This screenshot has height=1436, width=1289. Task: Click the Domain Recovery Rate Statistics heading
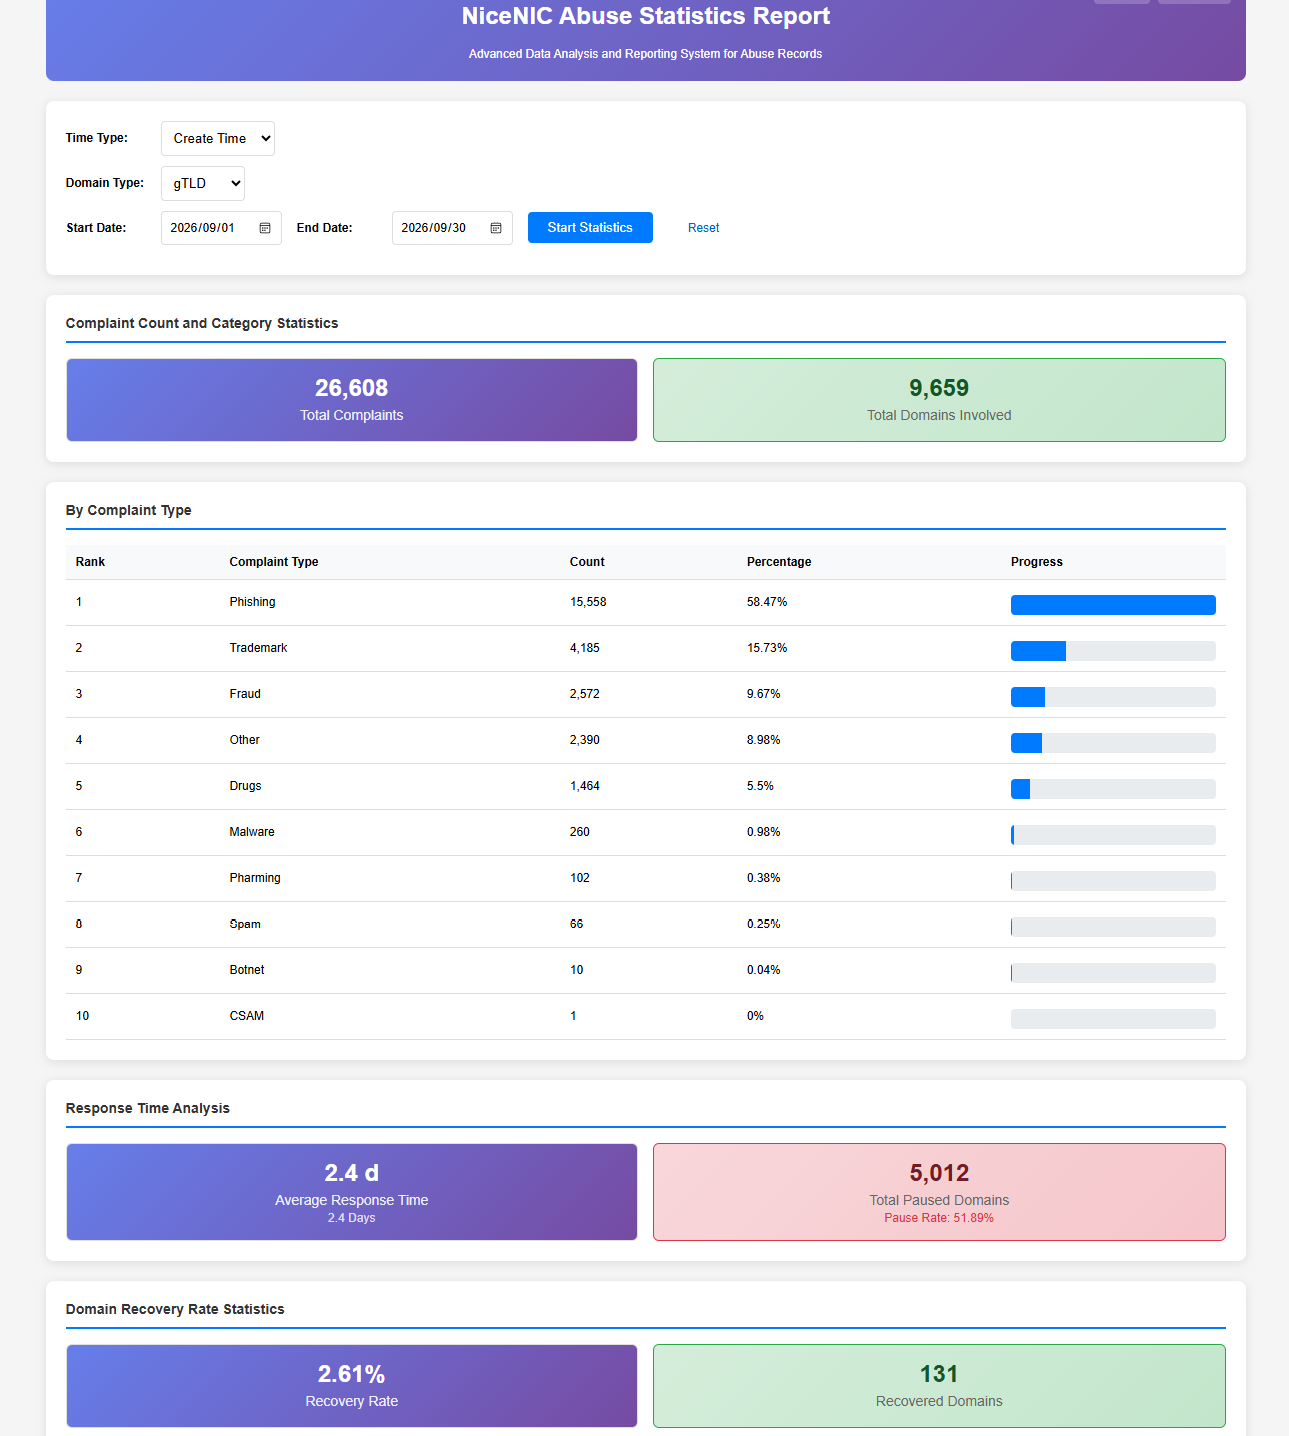coord(175,1309)
